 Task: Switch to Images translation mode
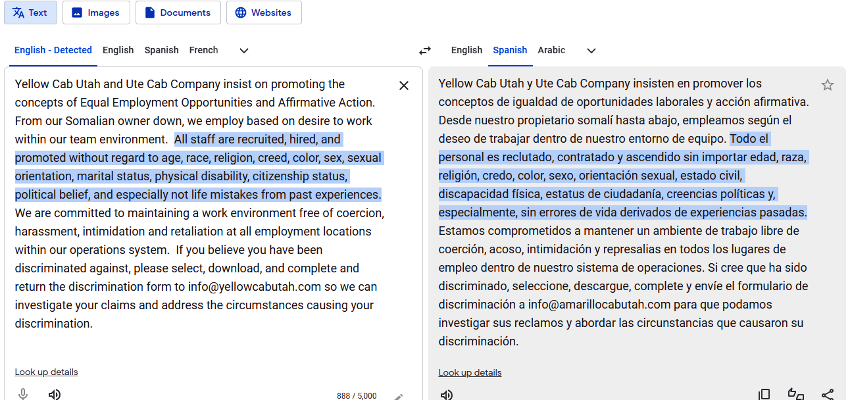click(96, 13)
